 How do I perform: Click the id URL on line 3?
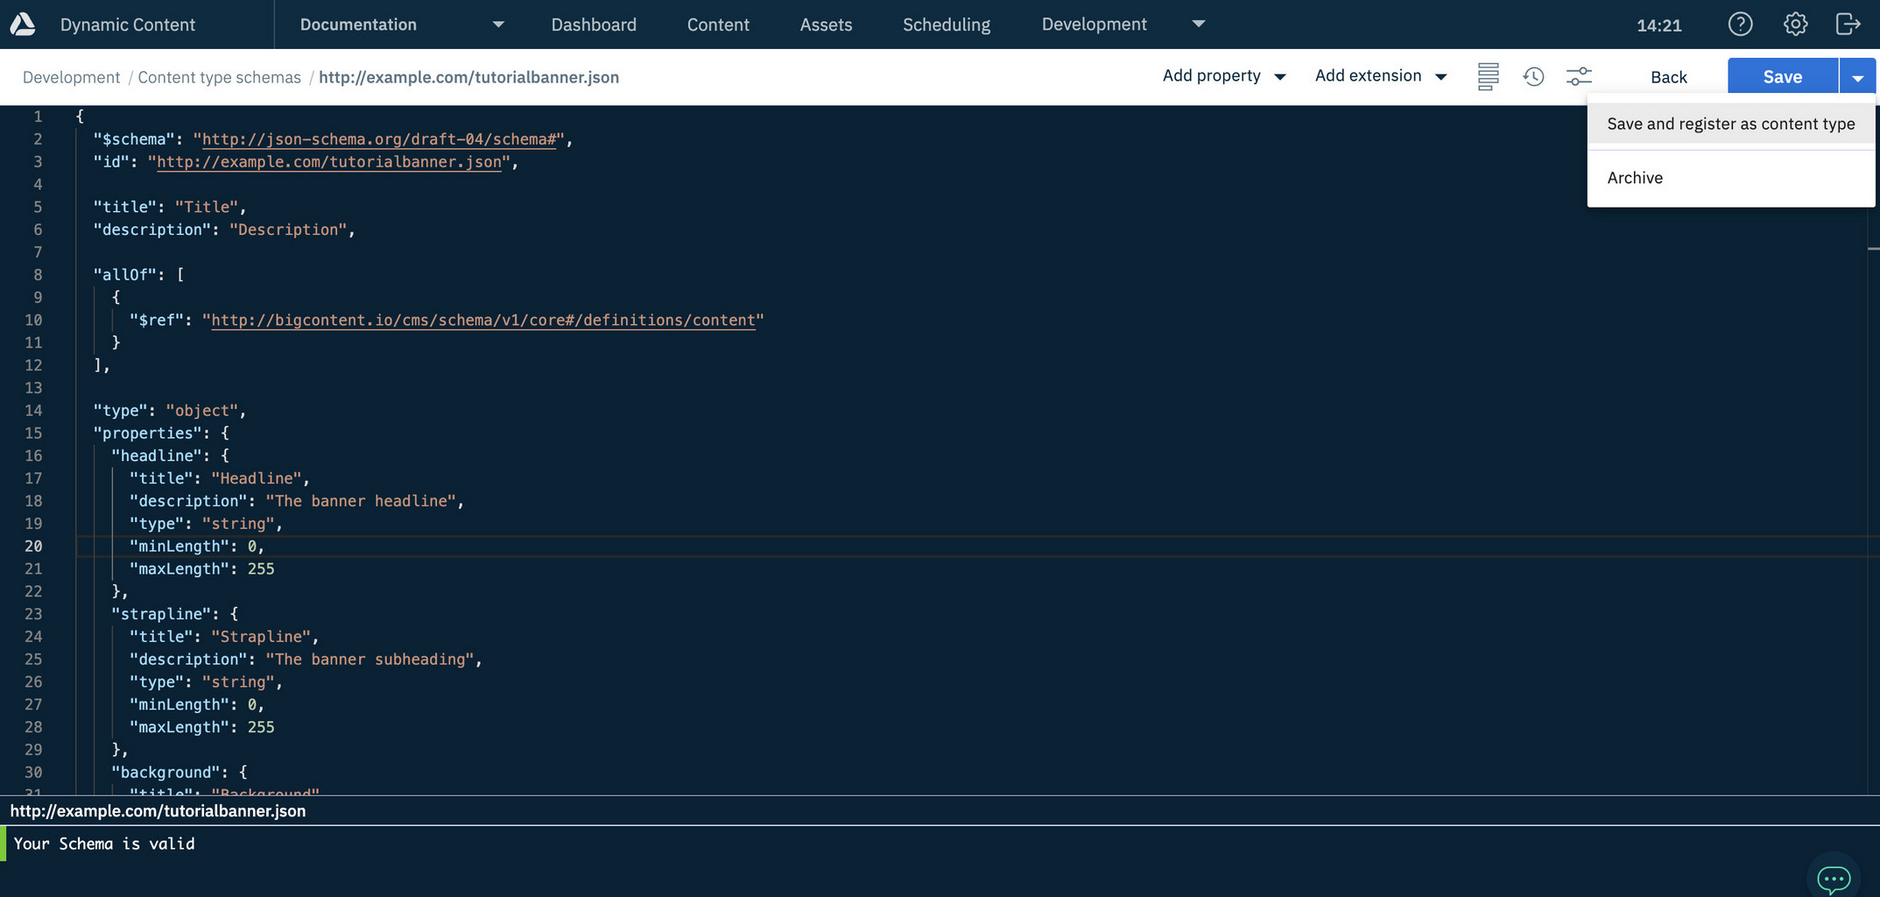tap(329, 161)
